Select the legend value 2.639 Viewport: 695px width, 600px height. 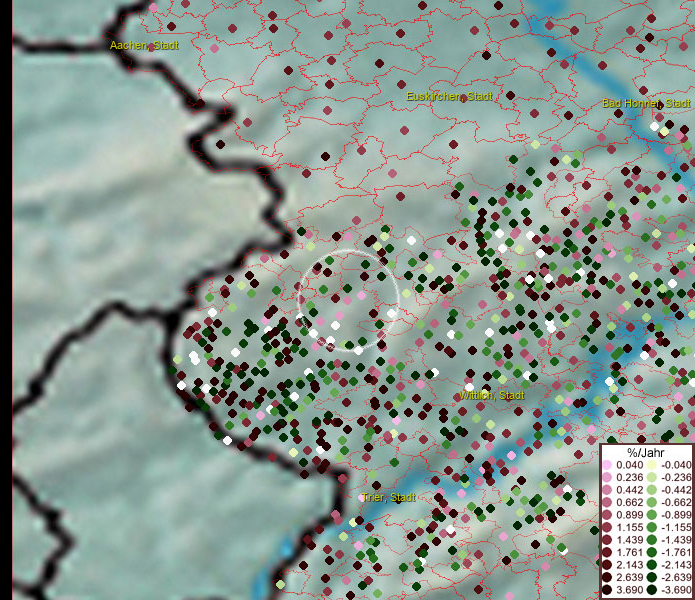click(x=629, y=577)
